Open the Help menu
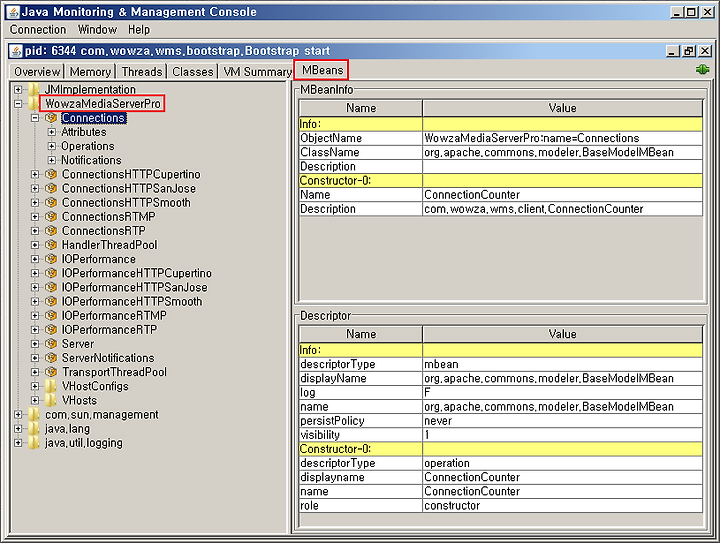The image size is (720, 543). click(x=139, y=30)
